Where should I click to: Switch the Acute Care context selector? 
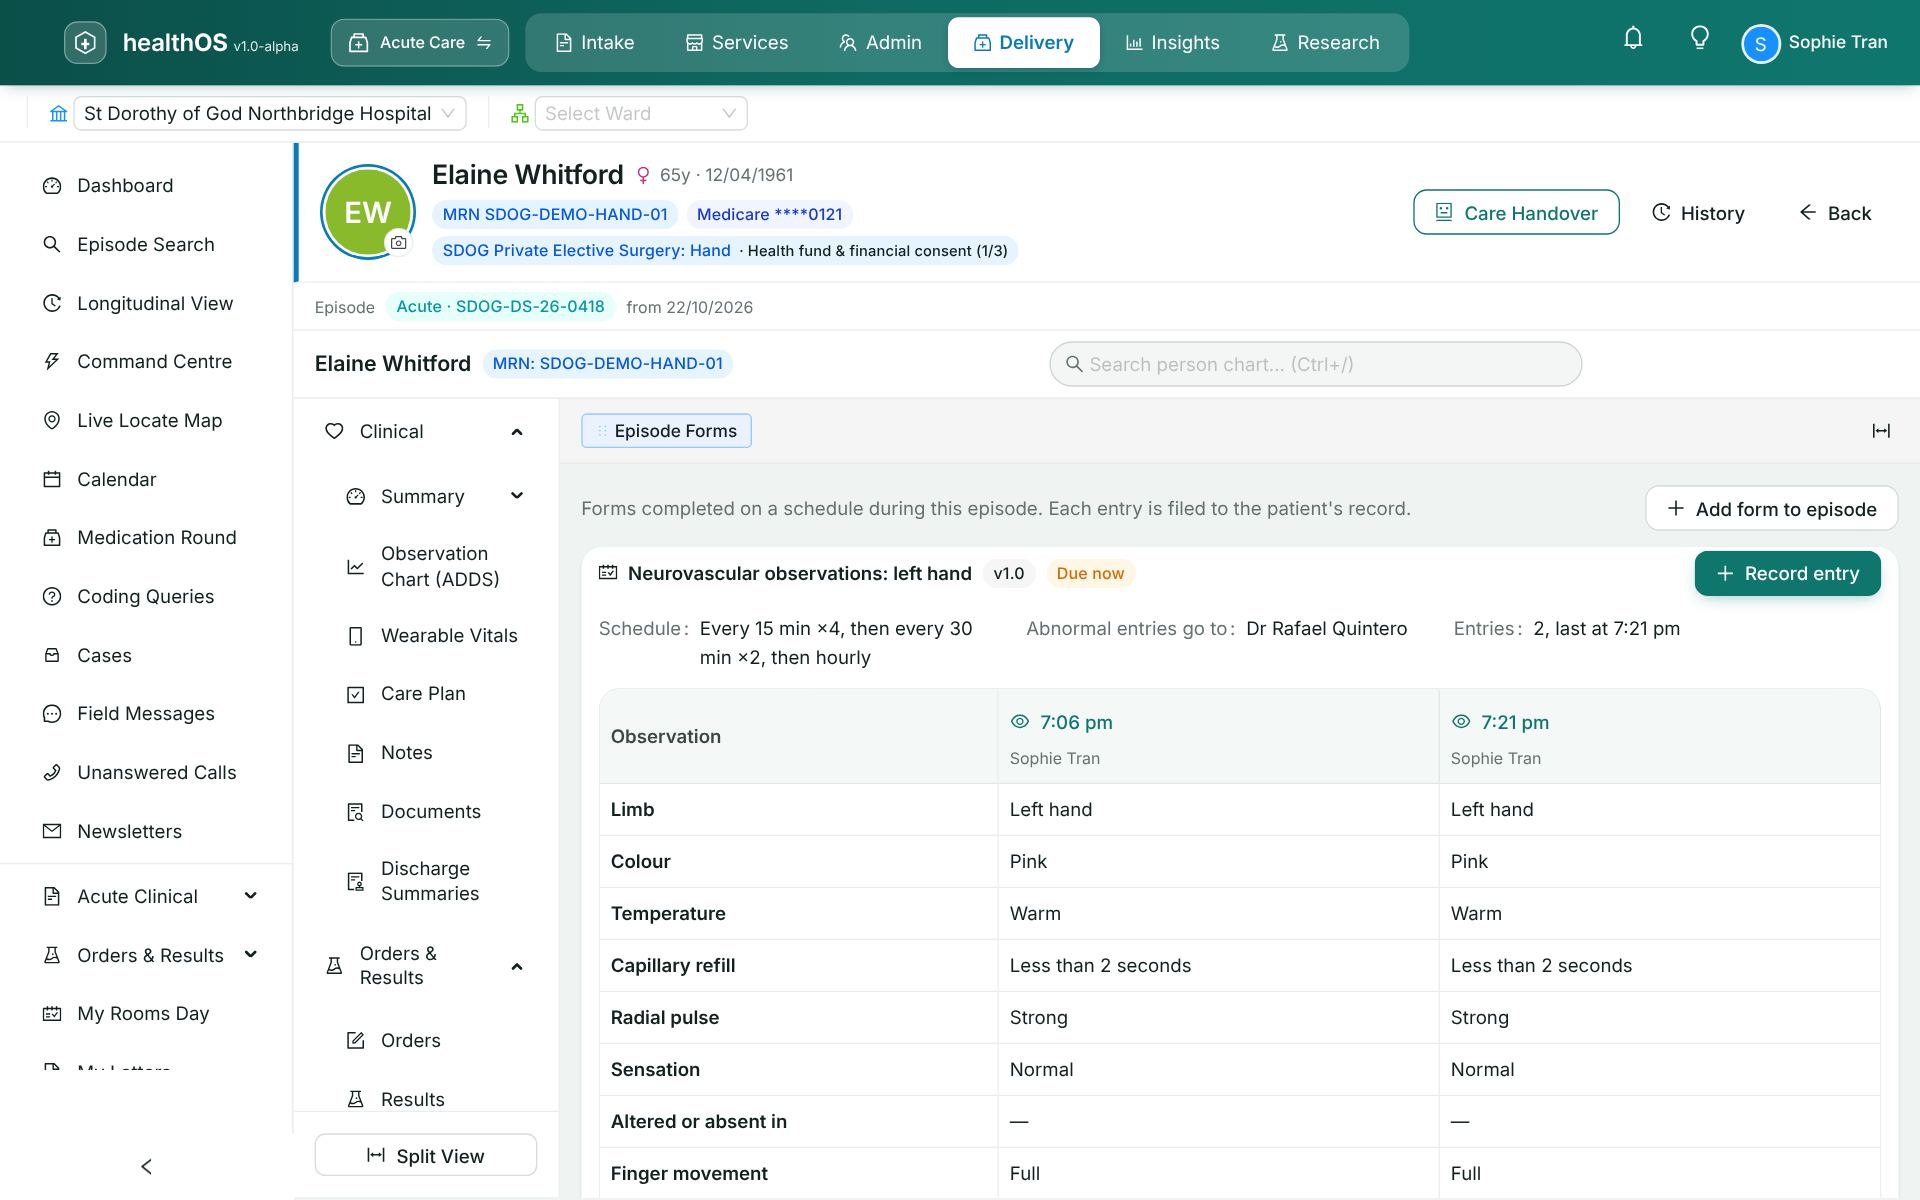(420, 42)
